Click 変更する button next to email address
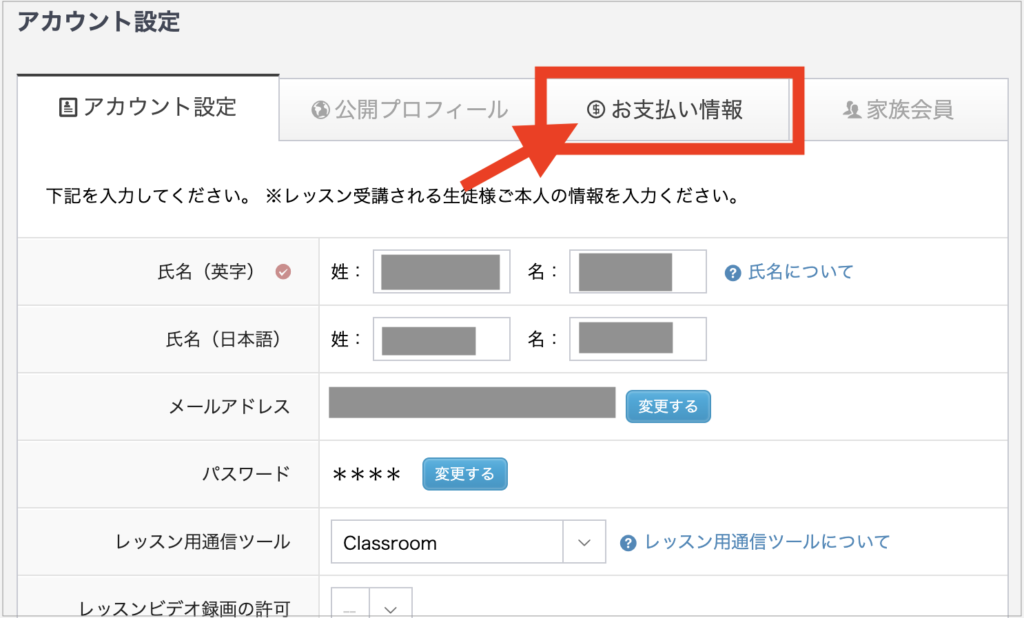 pyautogui.click(x=668, y=406)
